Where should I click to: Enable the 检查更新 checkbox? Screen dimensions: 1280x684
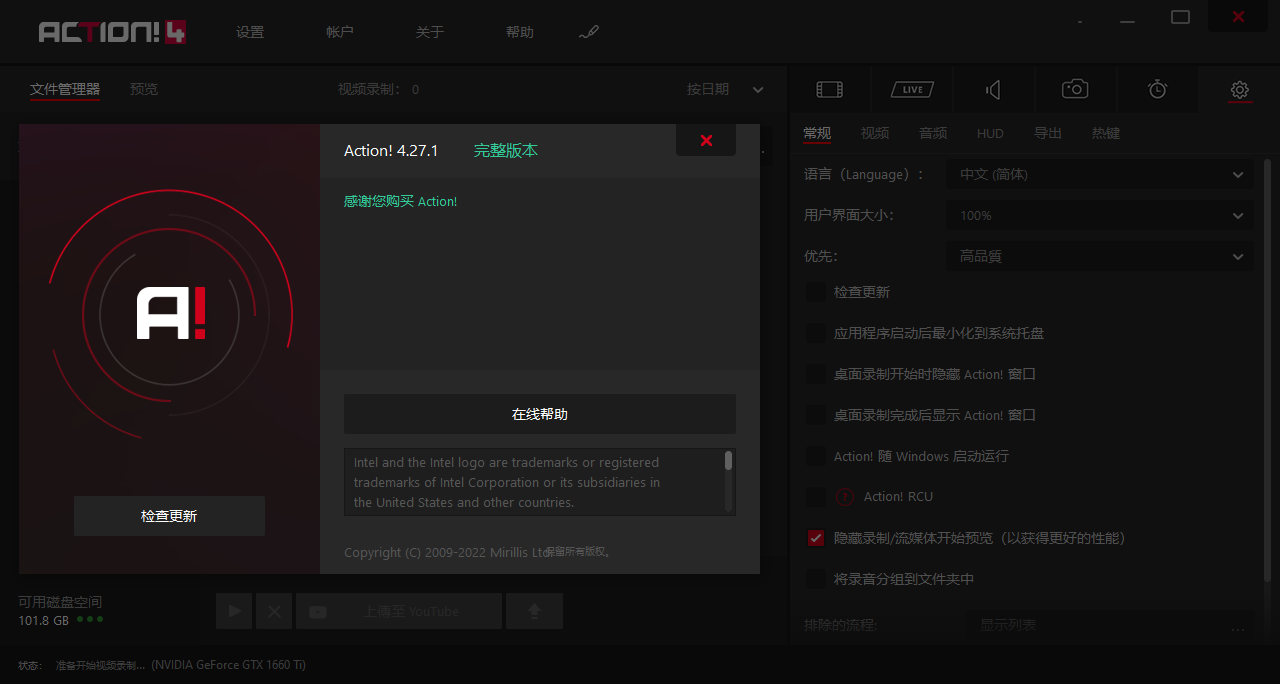pos(816,292)
